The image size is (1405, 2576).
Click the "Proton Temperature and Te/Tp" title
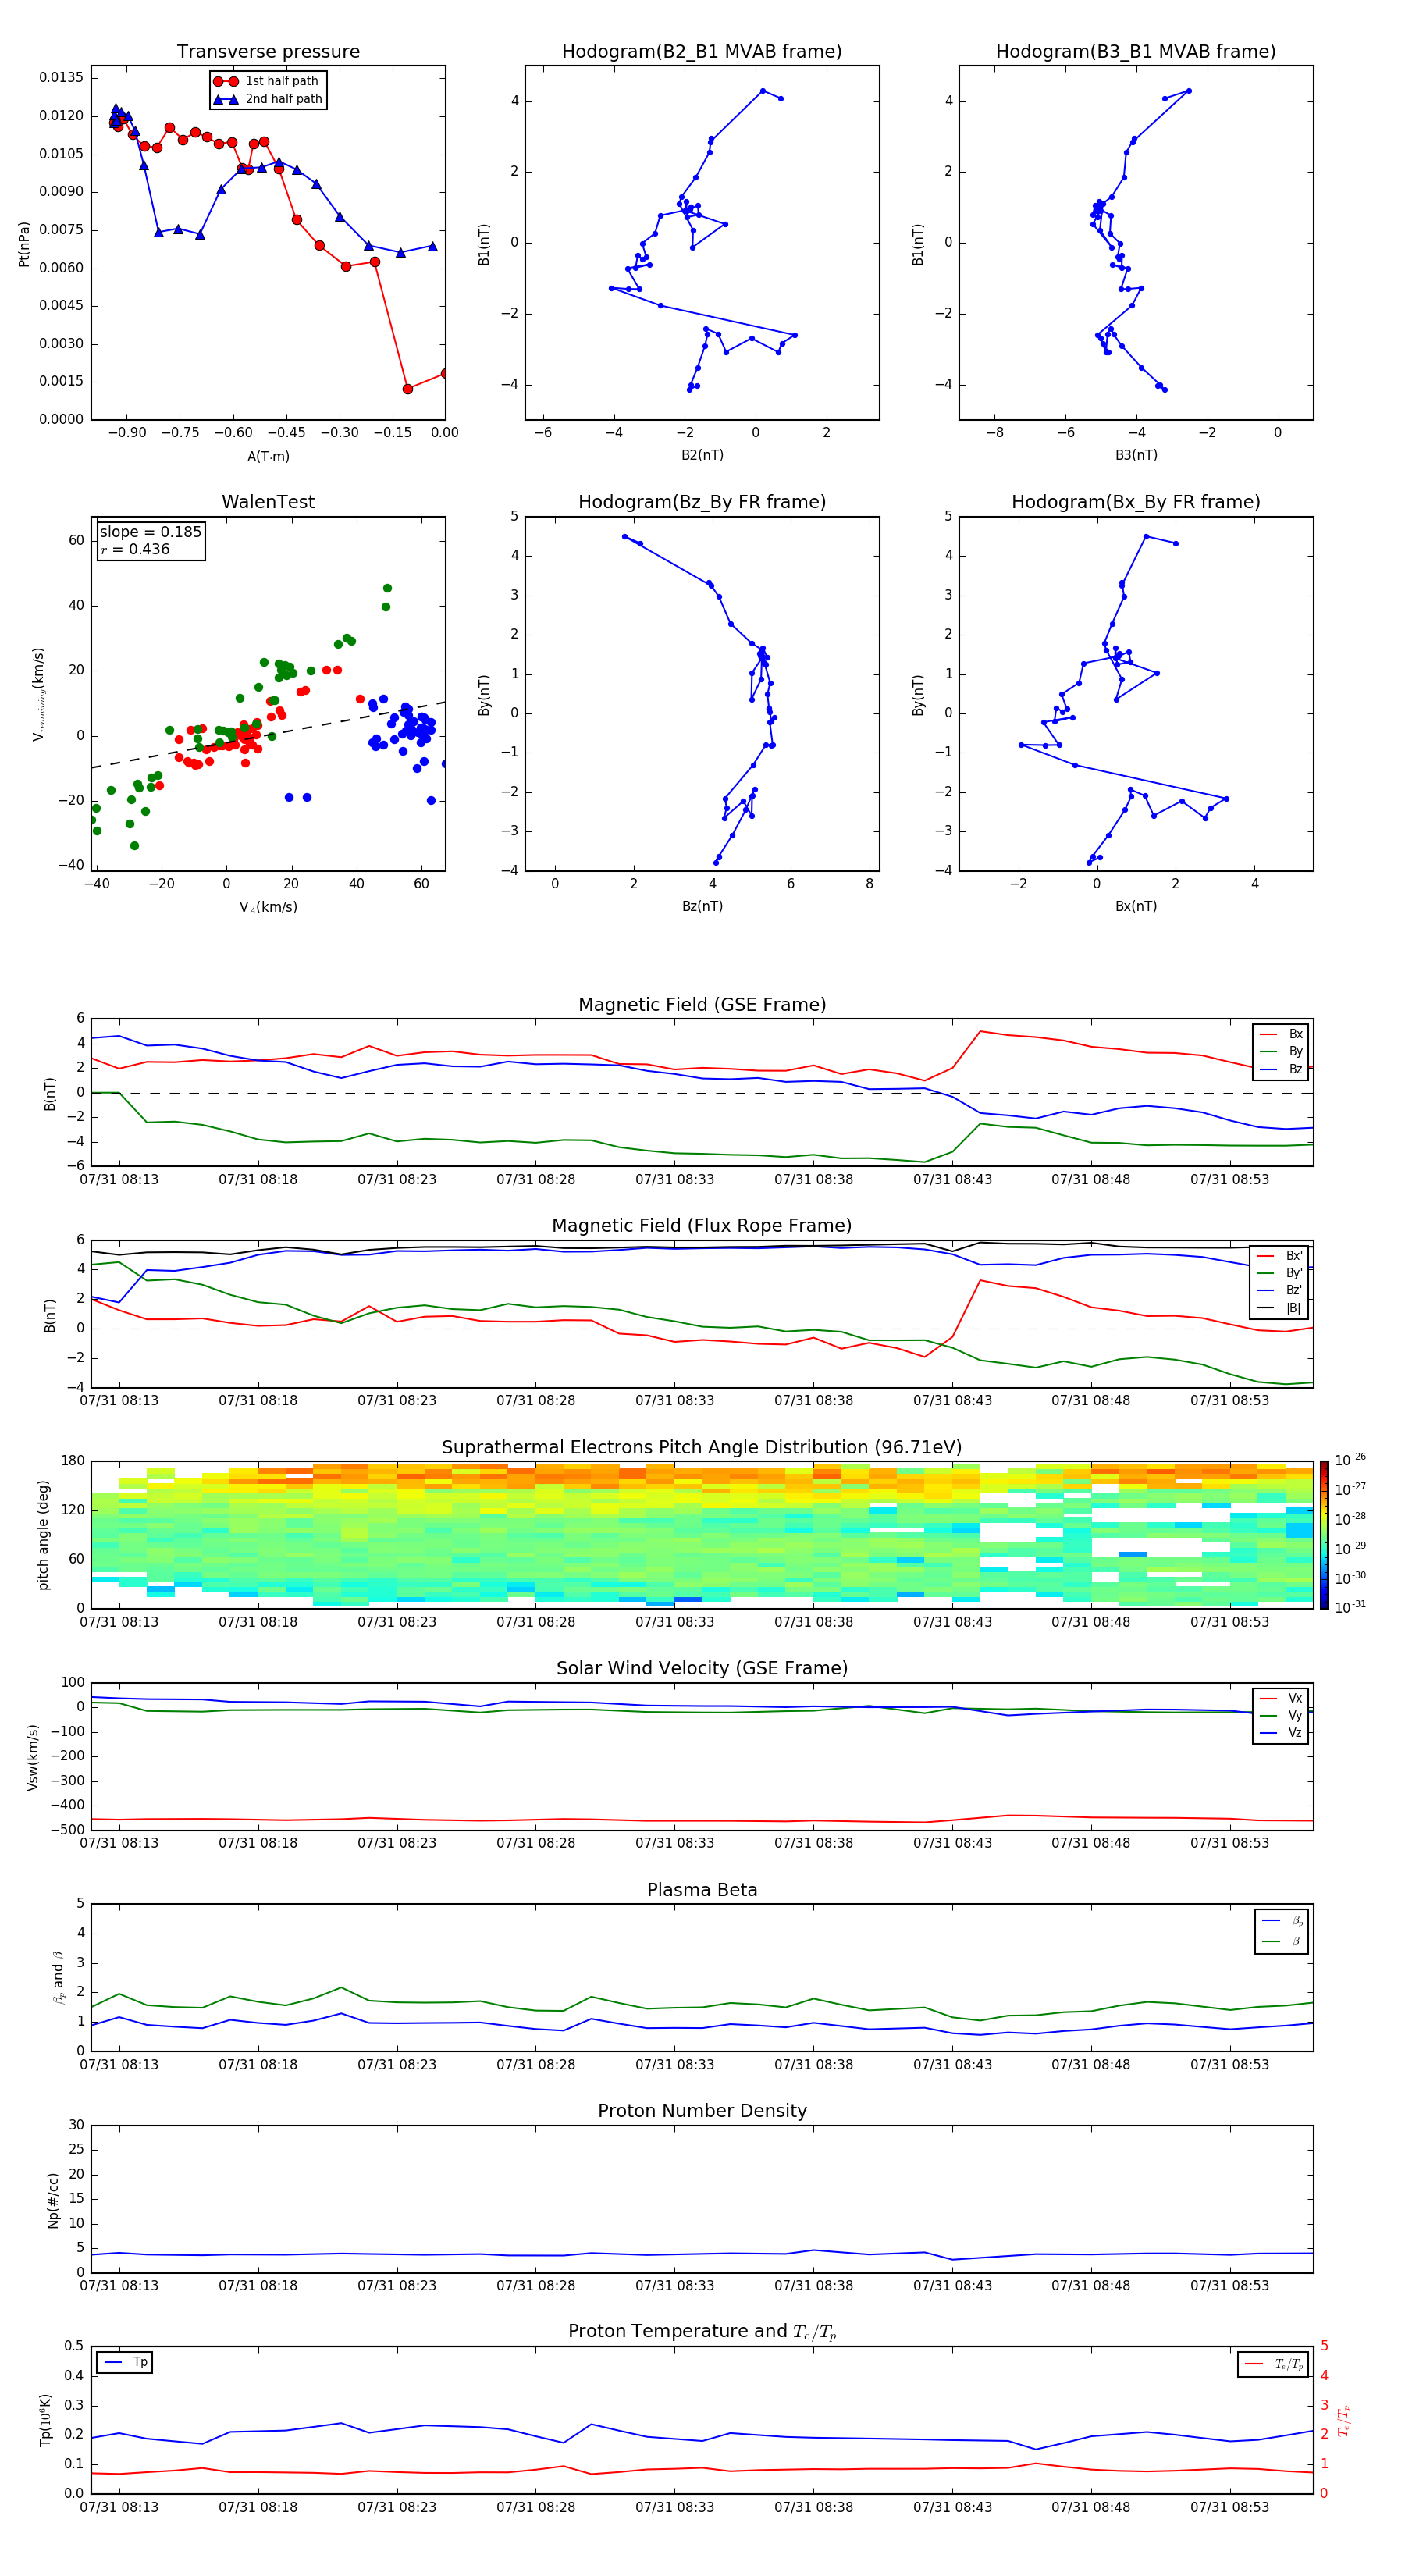[x=702, y=2333]
